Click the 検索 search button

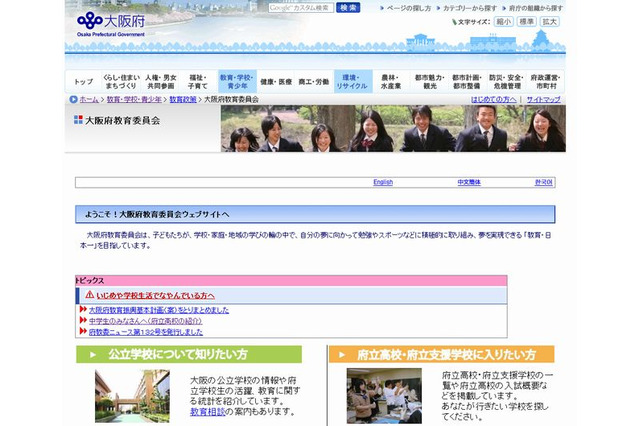[348, 8]
